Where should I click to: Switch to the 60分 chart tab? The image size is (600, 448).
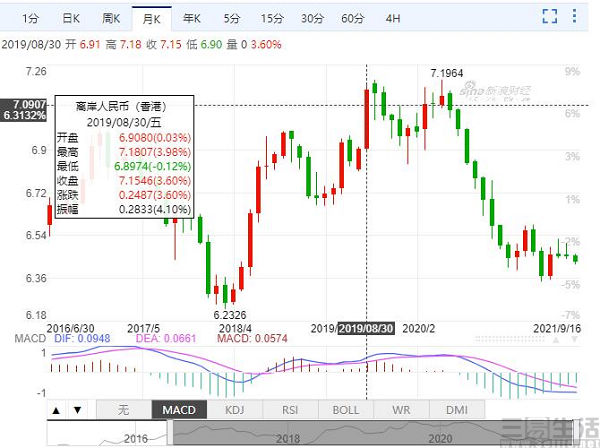click(353, 18)
